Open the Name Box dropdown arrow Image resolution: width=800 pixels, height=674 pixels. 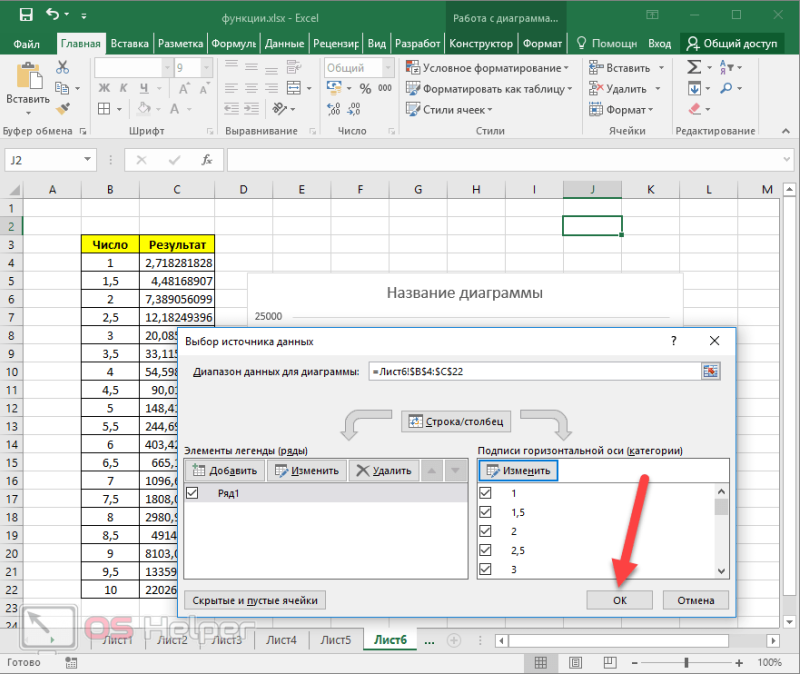(x=87, y=160)
